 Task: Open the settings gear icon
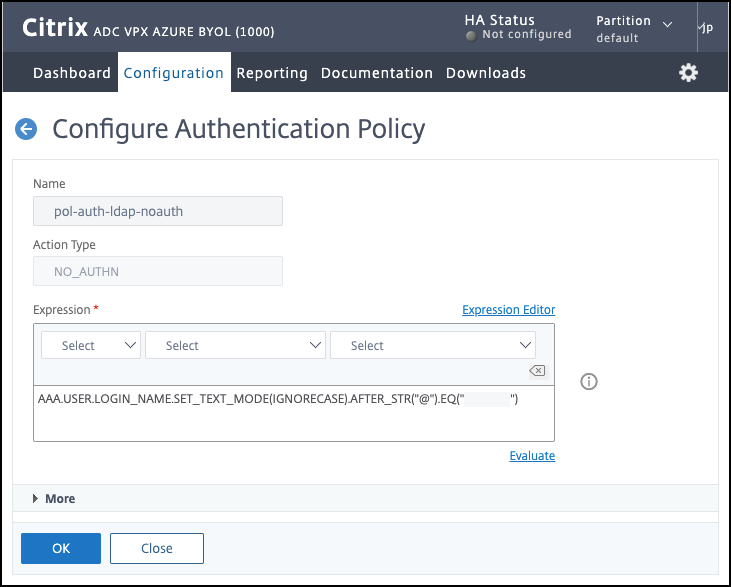(688, 73)
